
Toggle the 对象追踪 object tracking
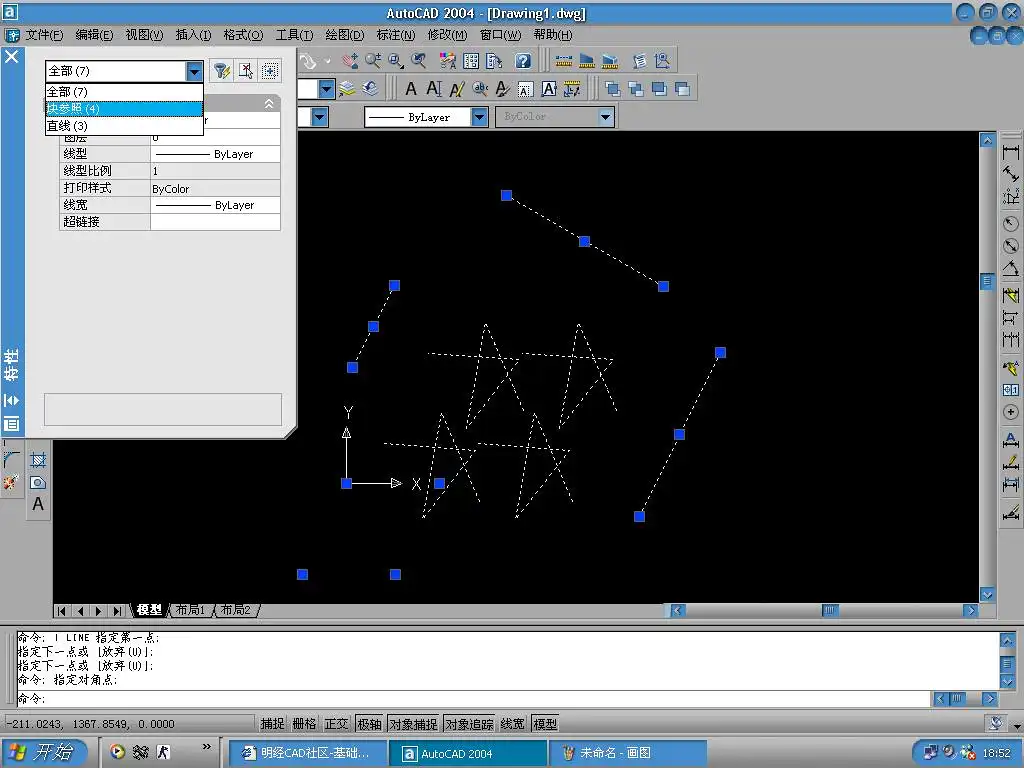tap(470, 724)
